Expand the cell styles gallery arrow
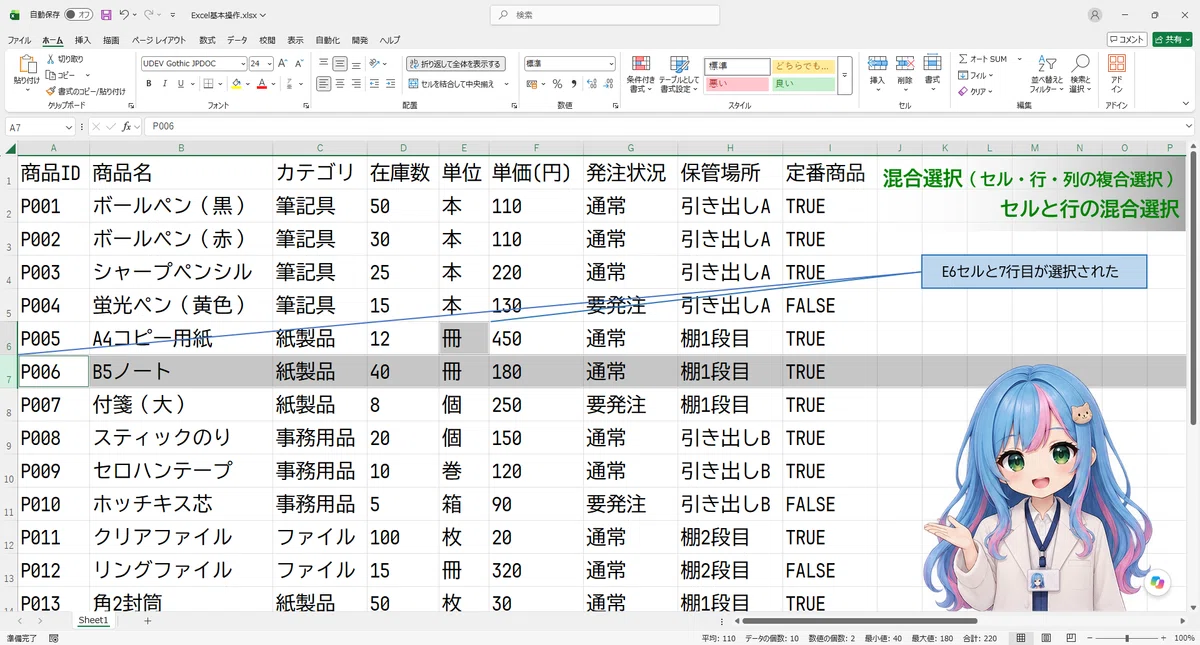Image resolution: width=1200 pixels, height=645 pixels. (844, 75)
